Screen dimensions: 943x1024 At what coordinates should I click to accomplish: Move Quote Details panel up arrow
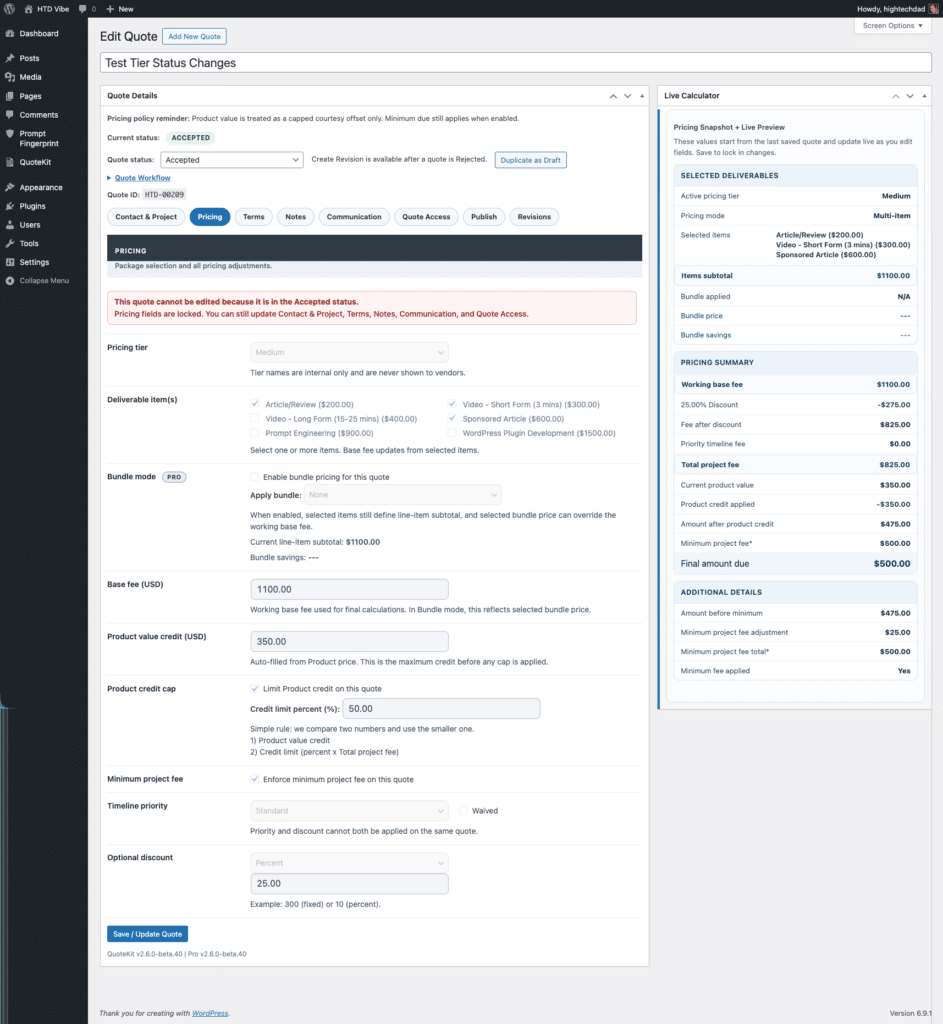tap(613, 96)
